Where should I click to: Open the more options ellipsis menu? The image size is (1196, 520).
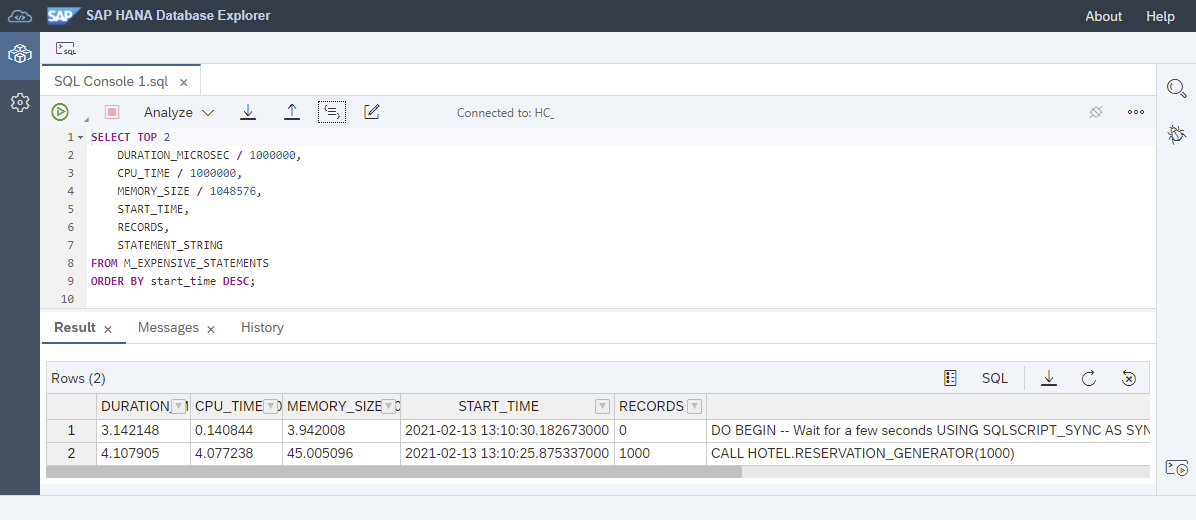(x=1136, y=112)
